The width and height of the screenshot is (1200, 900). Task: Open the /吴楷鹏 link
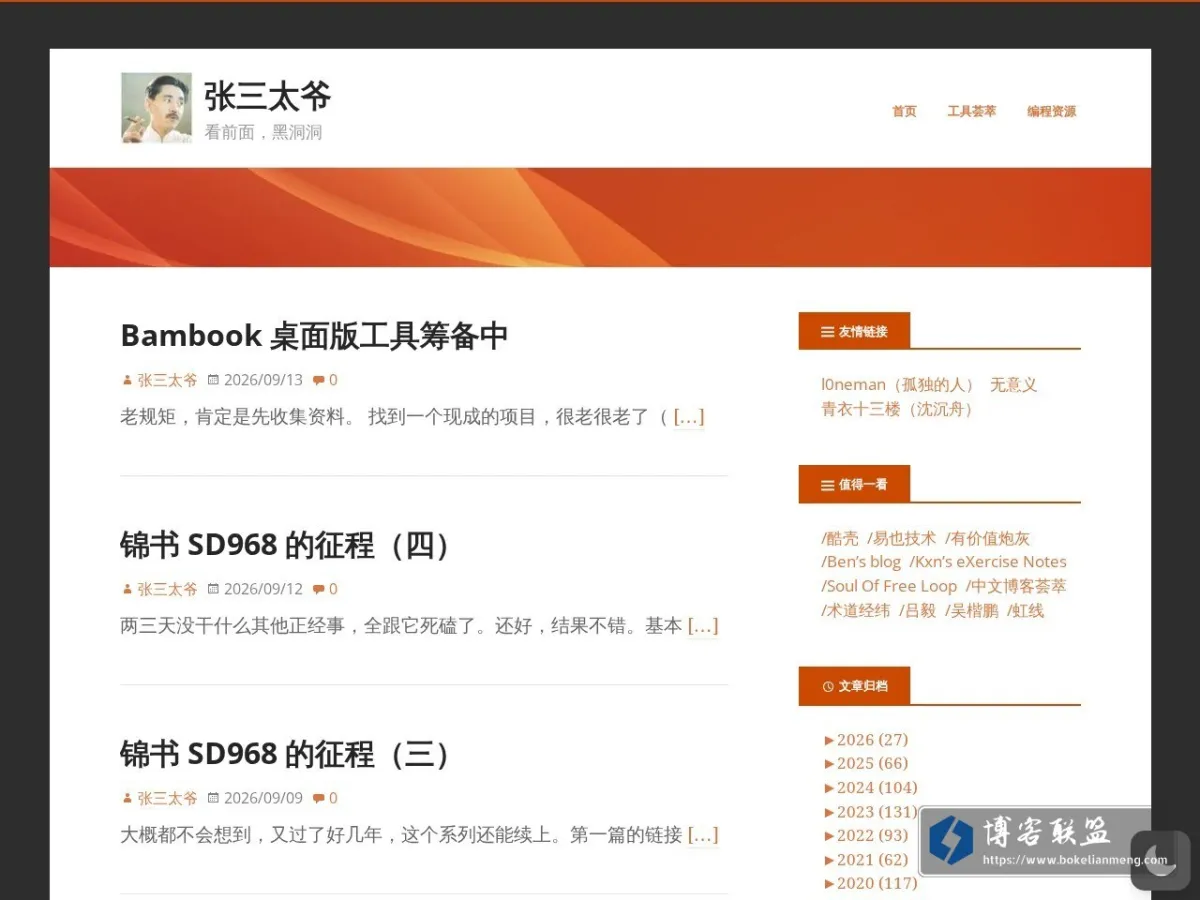(x=972, y=610)
